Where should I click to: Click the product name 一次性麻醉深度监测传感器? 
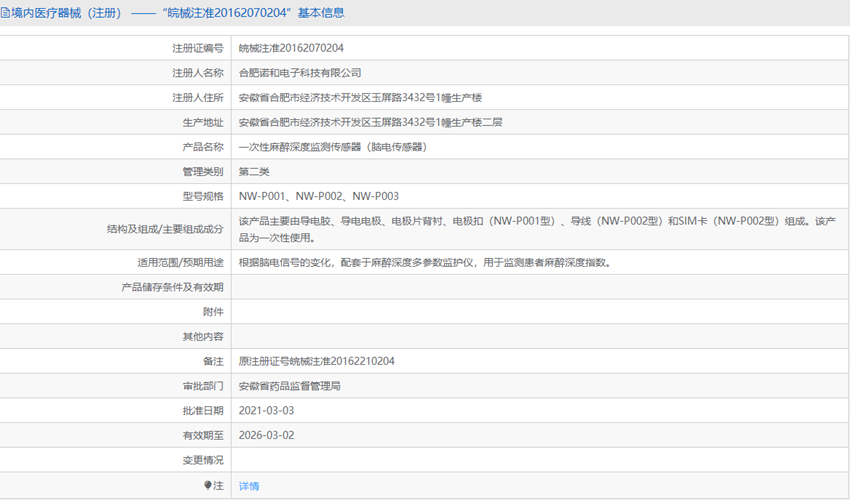[x=333, y=147]
